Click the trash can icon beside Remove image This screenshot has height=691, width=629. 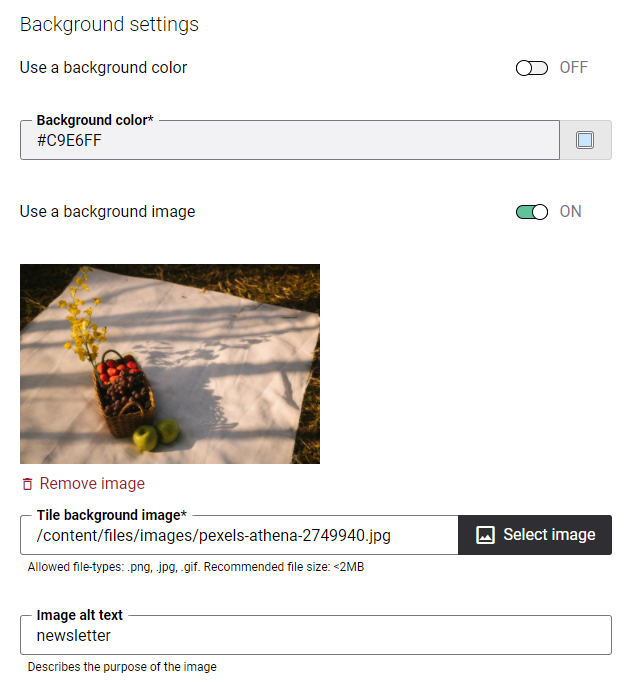[27, 484]
